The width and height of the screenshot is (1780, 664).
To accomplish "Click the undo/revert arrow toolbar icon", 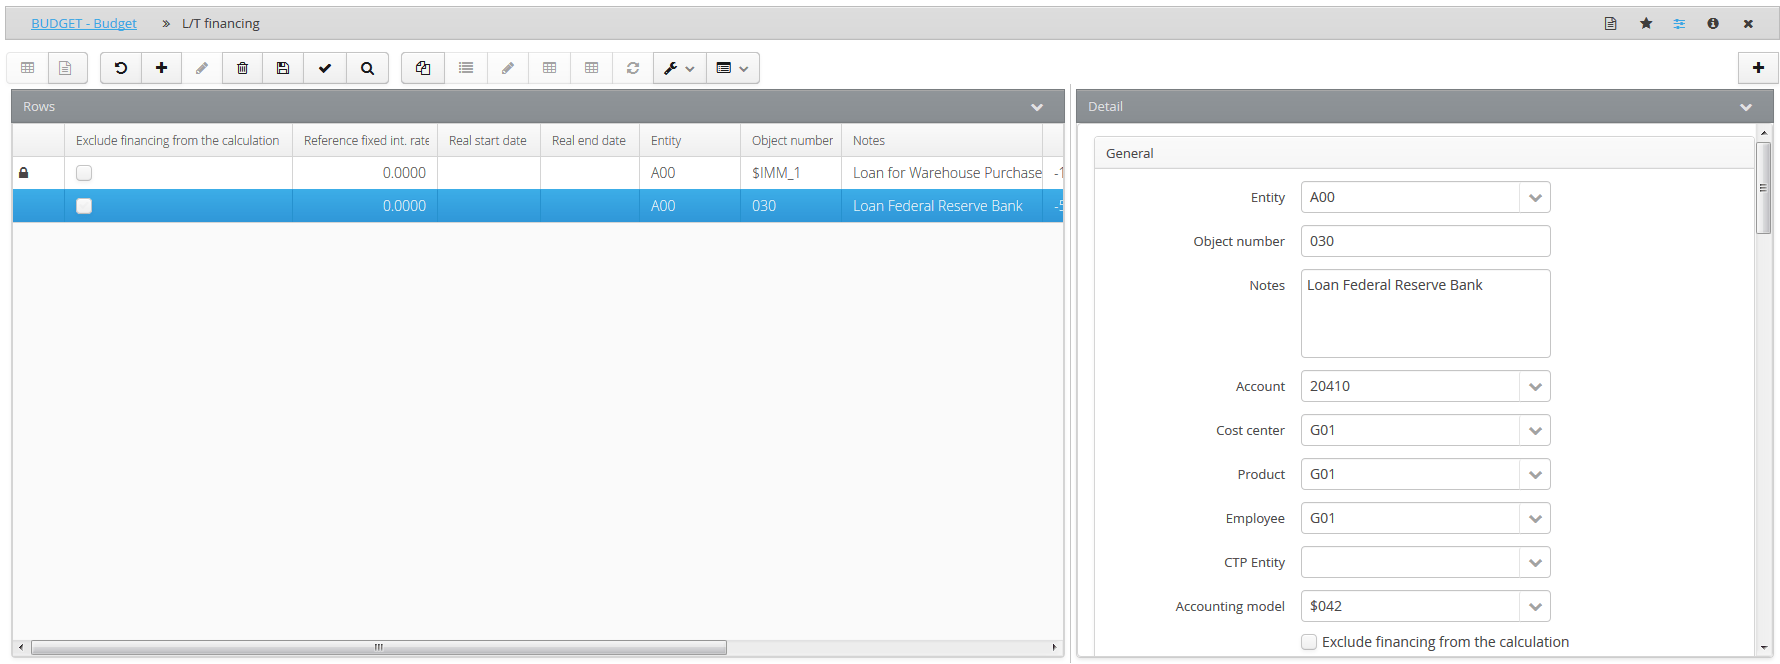I will click(121, 68).
